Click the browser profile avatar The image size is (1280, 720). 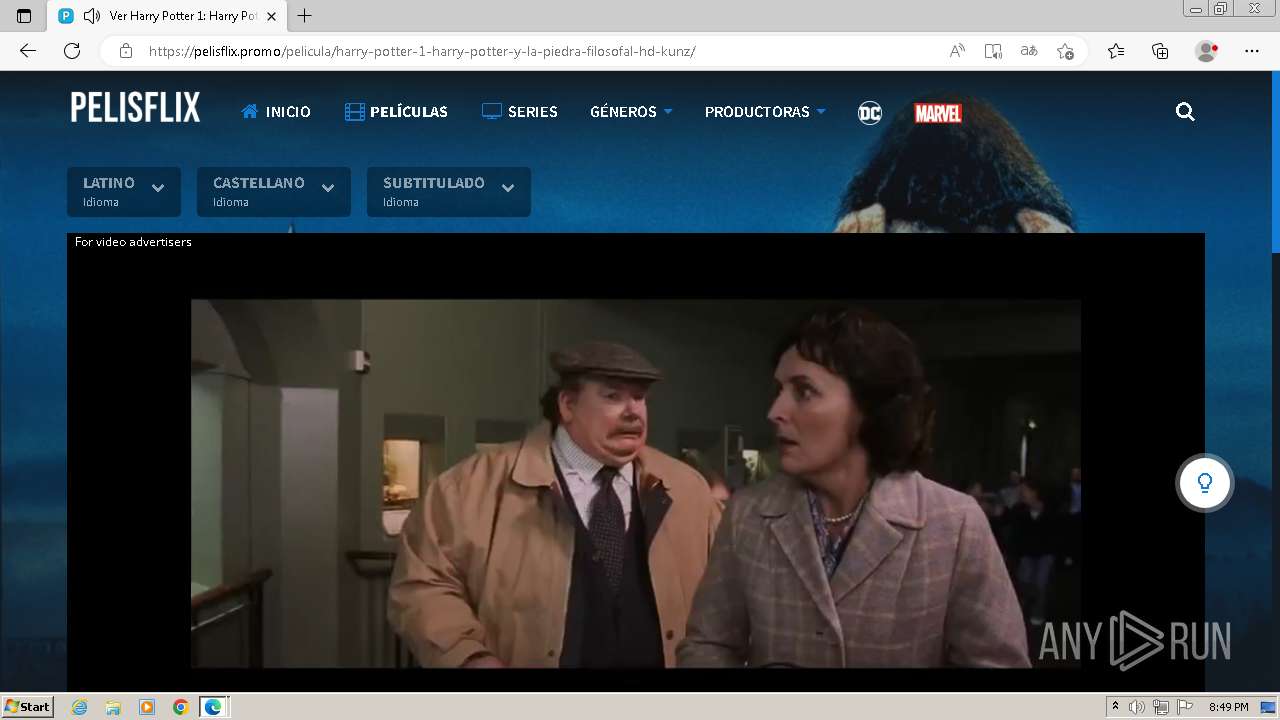tap(1206, 51)
